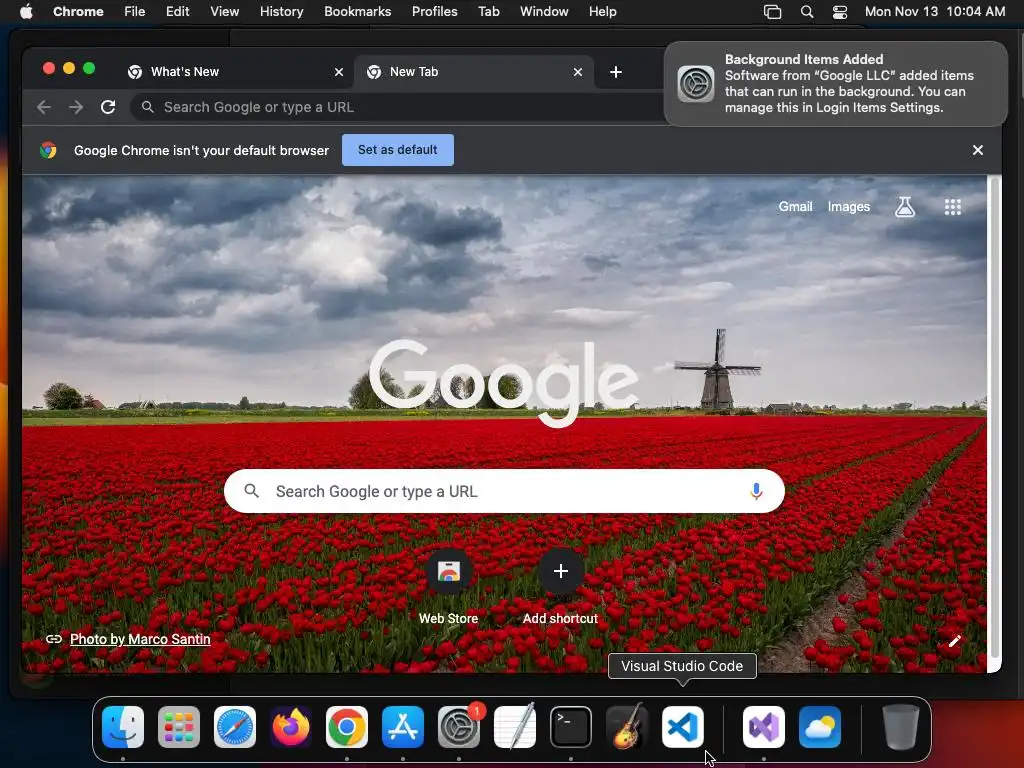1024x768 pixels.
Task: Click the menu bar date and time
Action: (935, 12)
